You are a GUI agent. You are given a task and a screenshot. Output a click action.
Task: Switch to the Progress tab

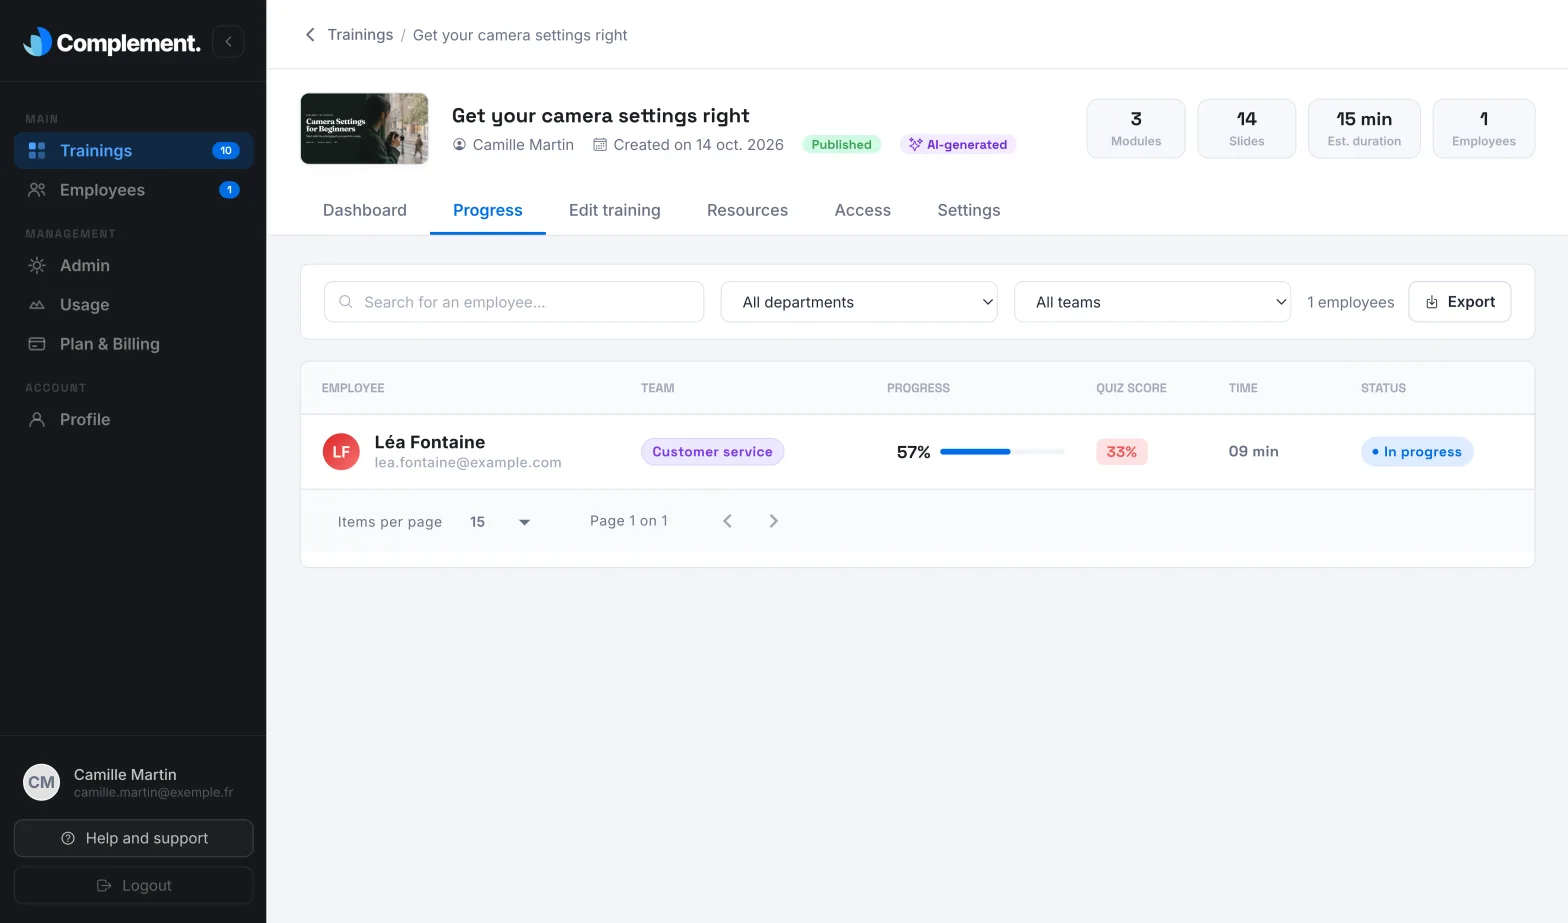click(488, 211)
